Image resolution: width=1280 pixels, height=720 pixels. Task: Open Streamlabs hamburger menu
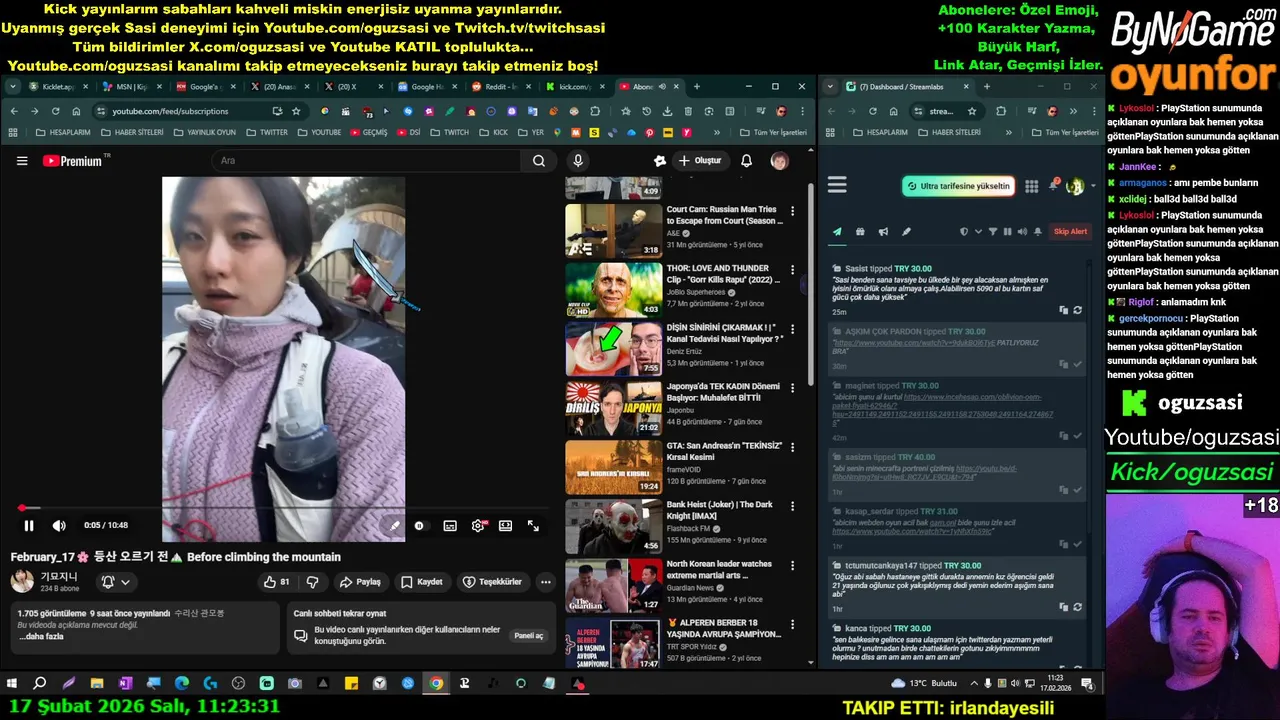coord(837,185)
